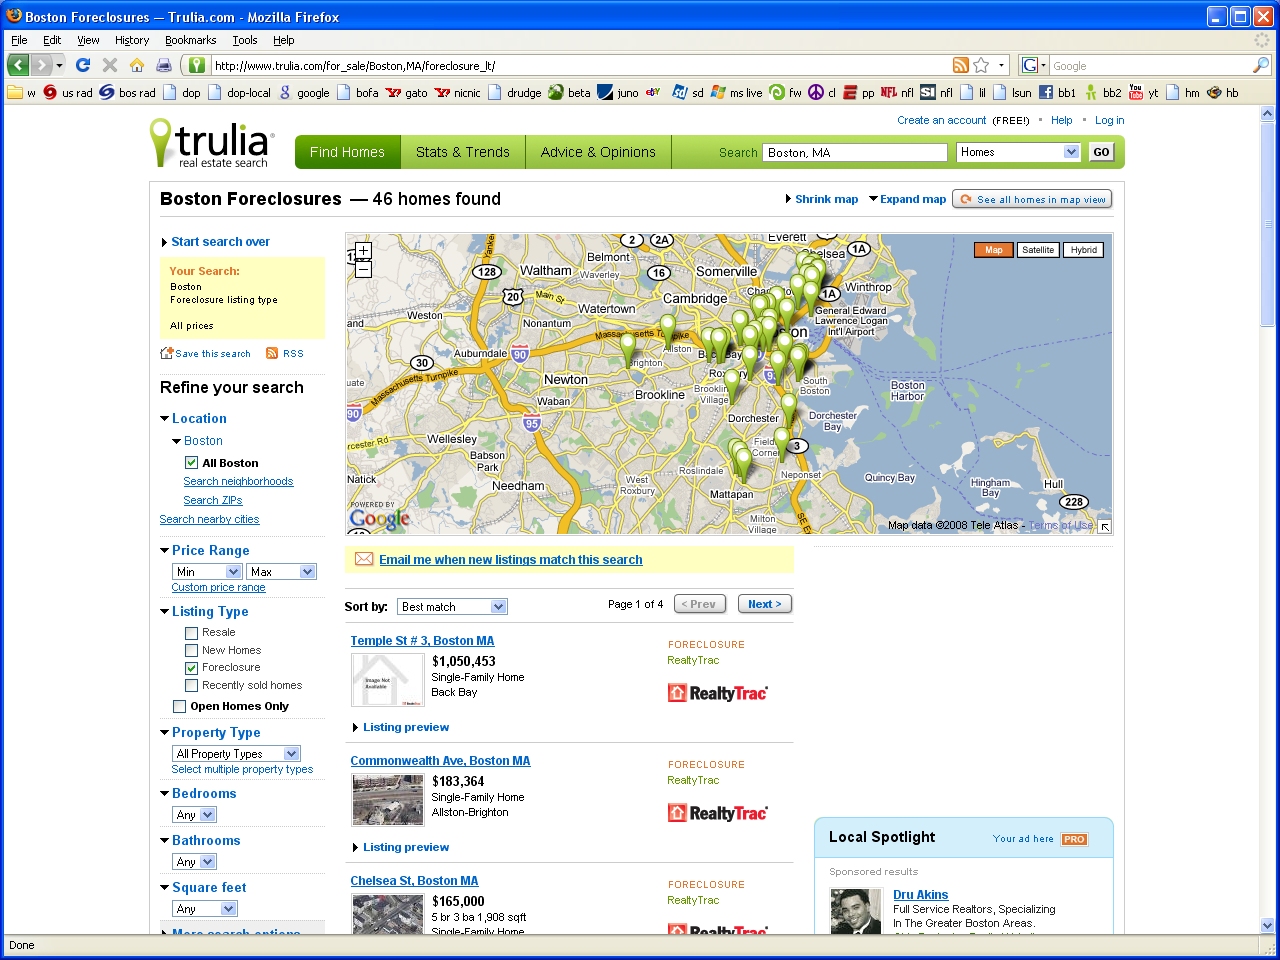
Task: Click the Start search over link
Action: click(x=220, y=242)
